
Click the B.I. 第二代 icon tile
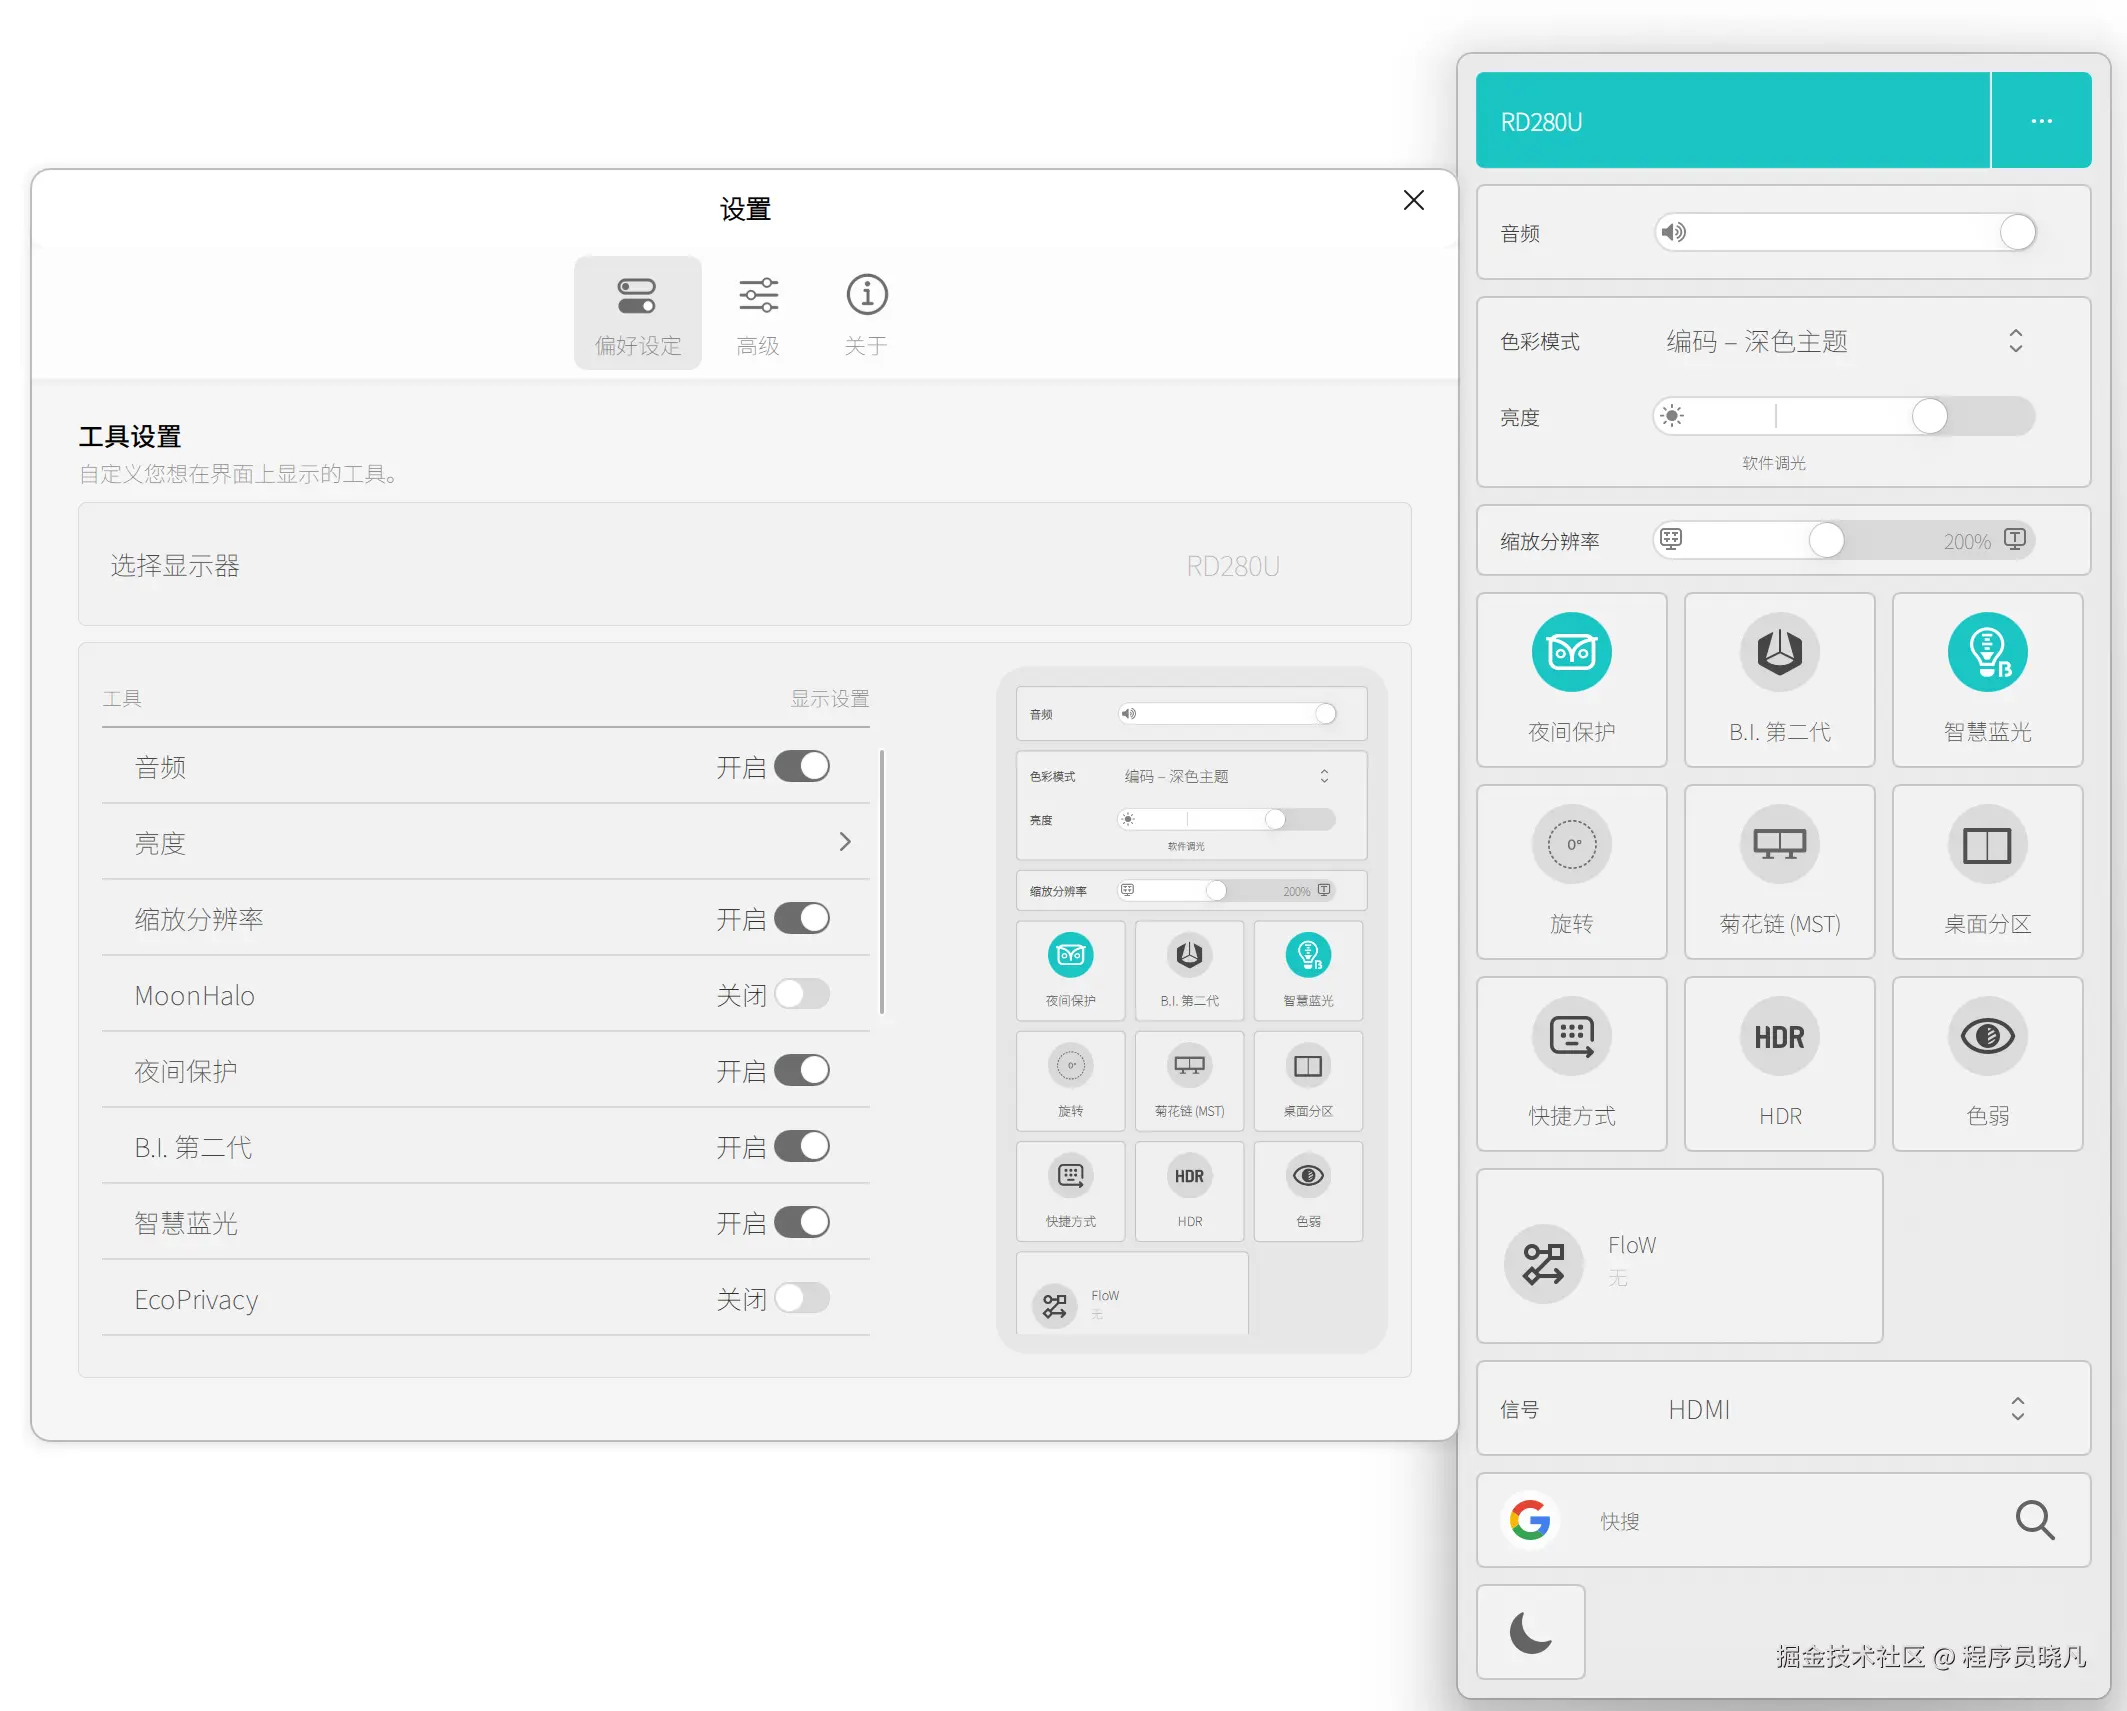coord(1778,653)
